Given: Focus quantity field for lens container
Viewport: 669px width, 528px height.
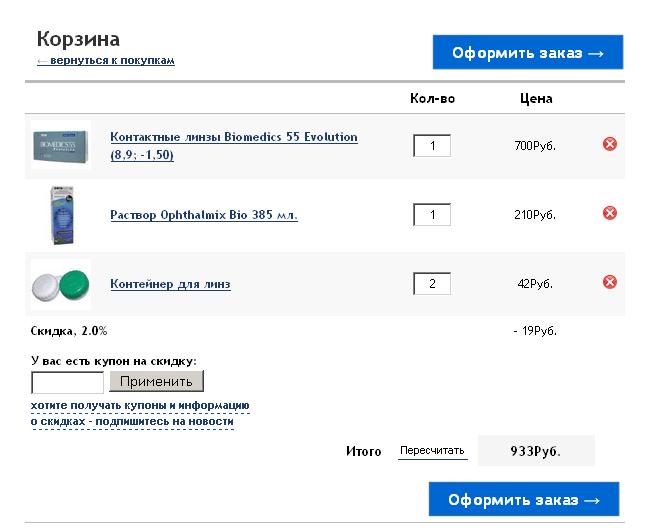Looking at the screenshot, I should 432,284.
